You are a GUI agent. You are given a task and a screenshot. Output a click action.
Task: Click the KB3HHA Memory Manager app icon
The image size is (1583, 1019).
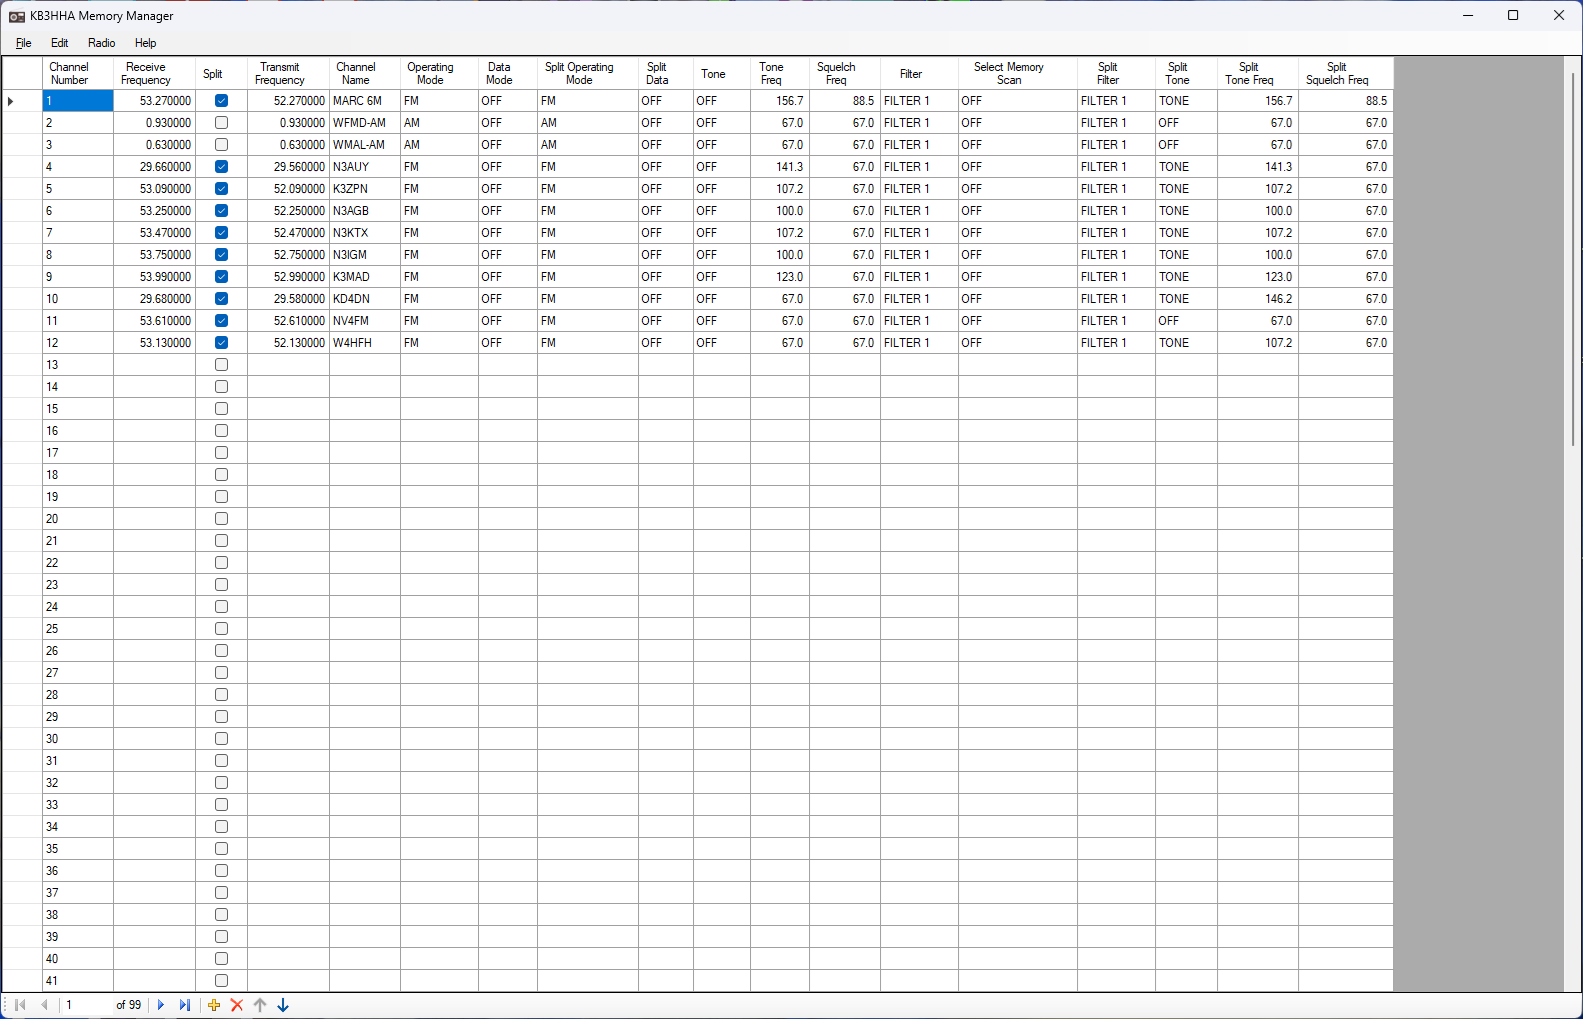(17, 16)
